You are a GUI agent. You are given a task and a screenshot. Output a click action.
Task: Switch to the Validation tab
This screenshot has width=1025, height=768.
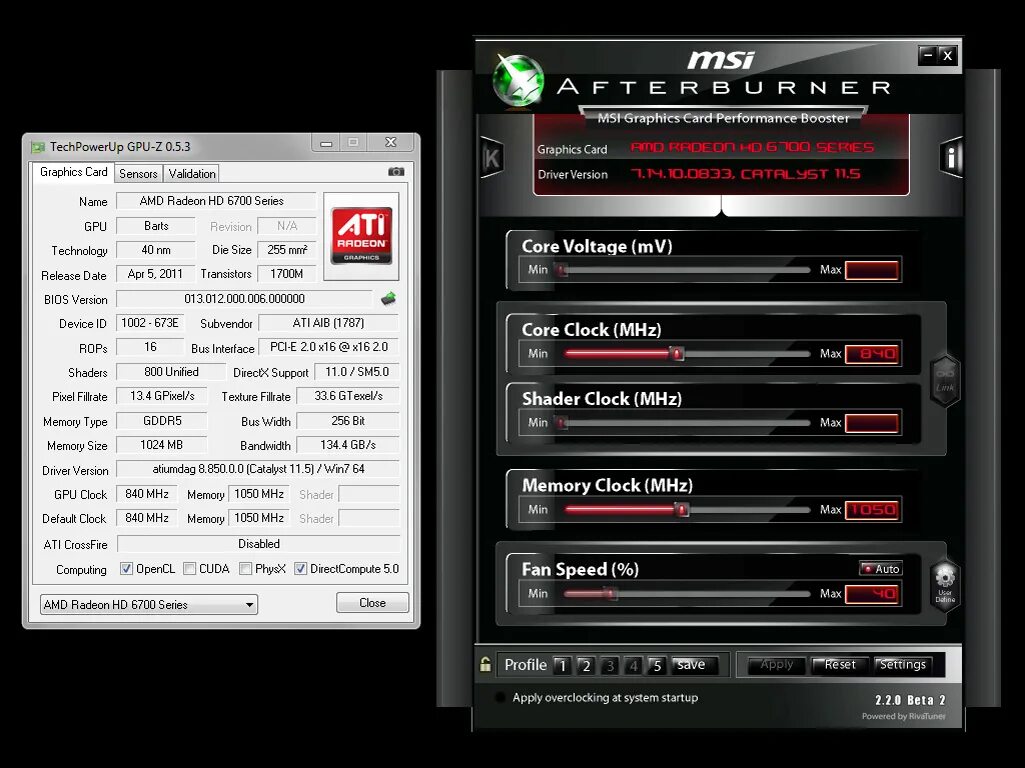(x=192, y=174)
